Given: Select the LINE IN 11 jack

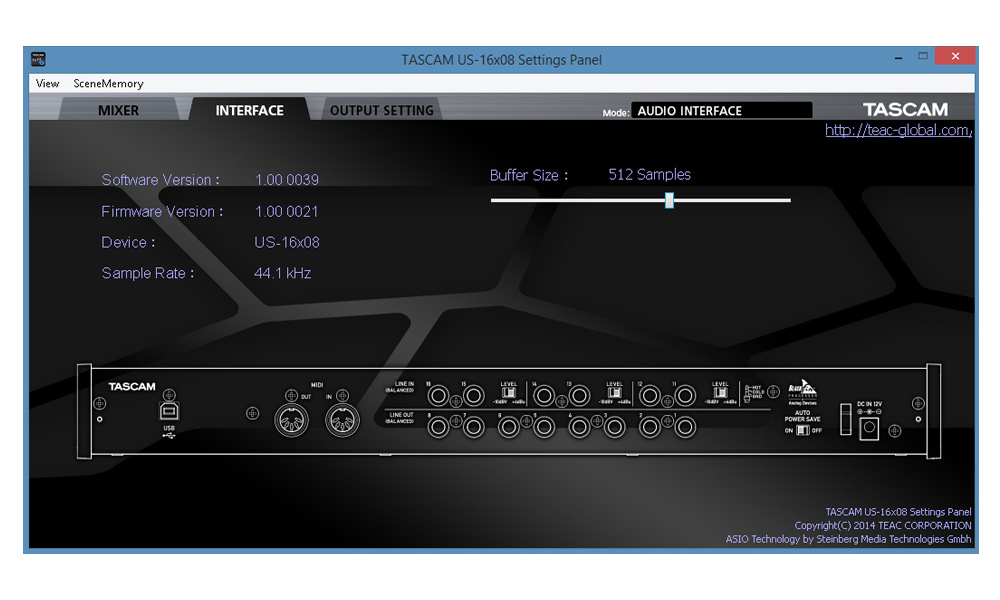Looking at the screenshot, I should (686, 397).
